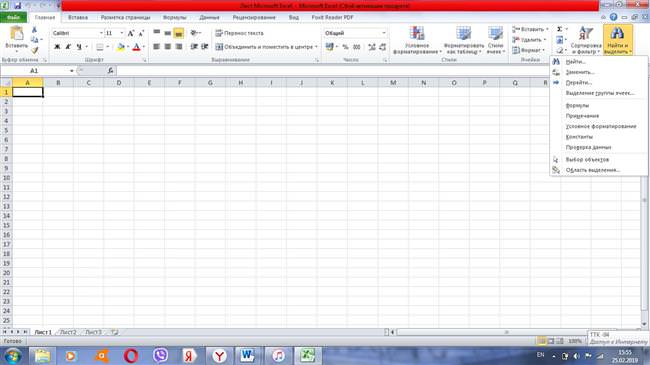Click the font color red A swatch
The image size is (650, 365).
click(136, 47)
